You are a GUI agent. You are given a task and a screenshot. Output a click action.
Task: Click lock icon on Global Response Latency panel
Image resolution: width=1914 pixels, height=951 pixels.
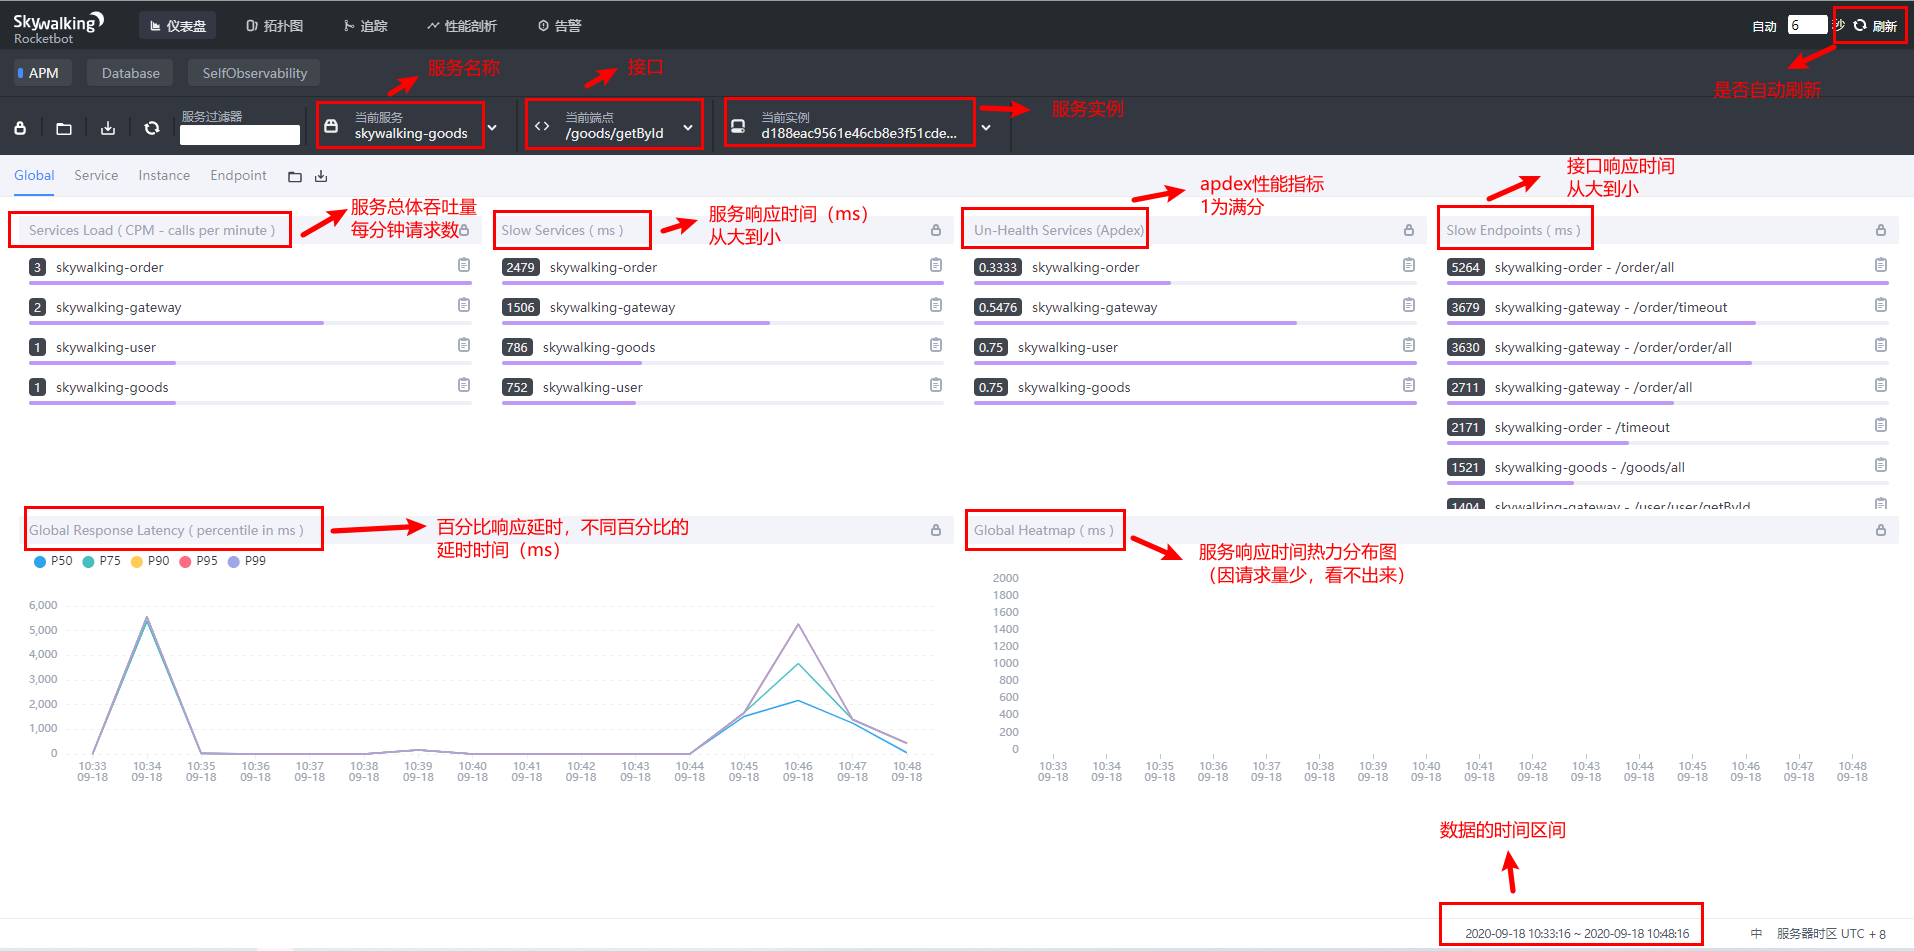click(x=936, y=530)
